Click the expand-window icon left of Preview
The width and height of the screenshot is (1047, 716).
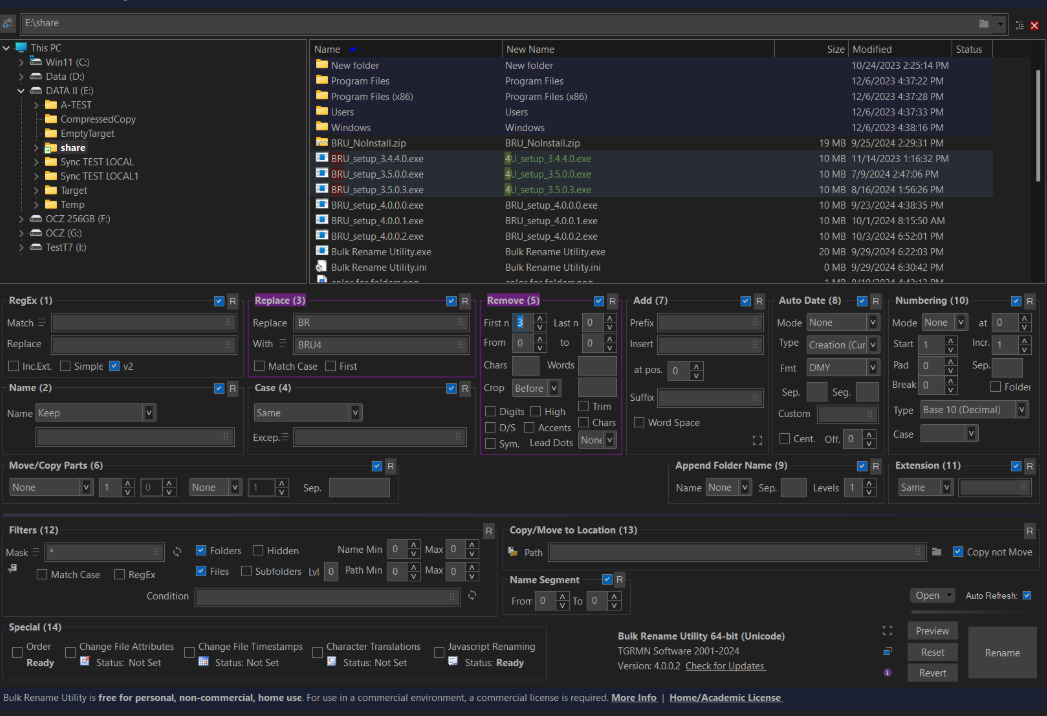click(x=888, y=631)
